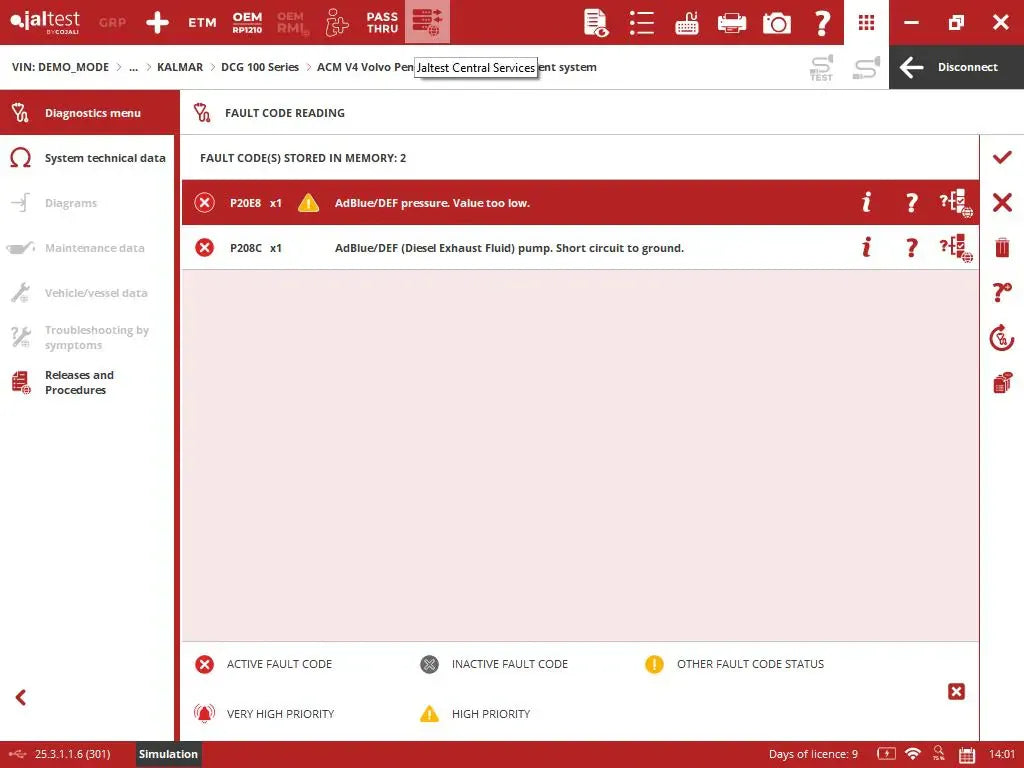Expand the breadcrumb ellipsis
This screenshot has height=768, width=1024.
133,67
